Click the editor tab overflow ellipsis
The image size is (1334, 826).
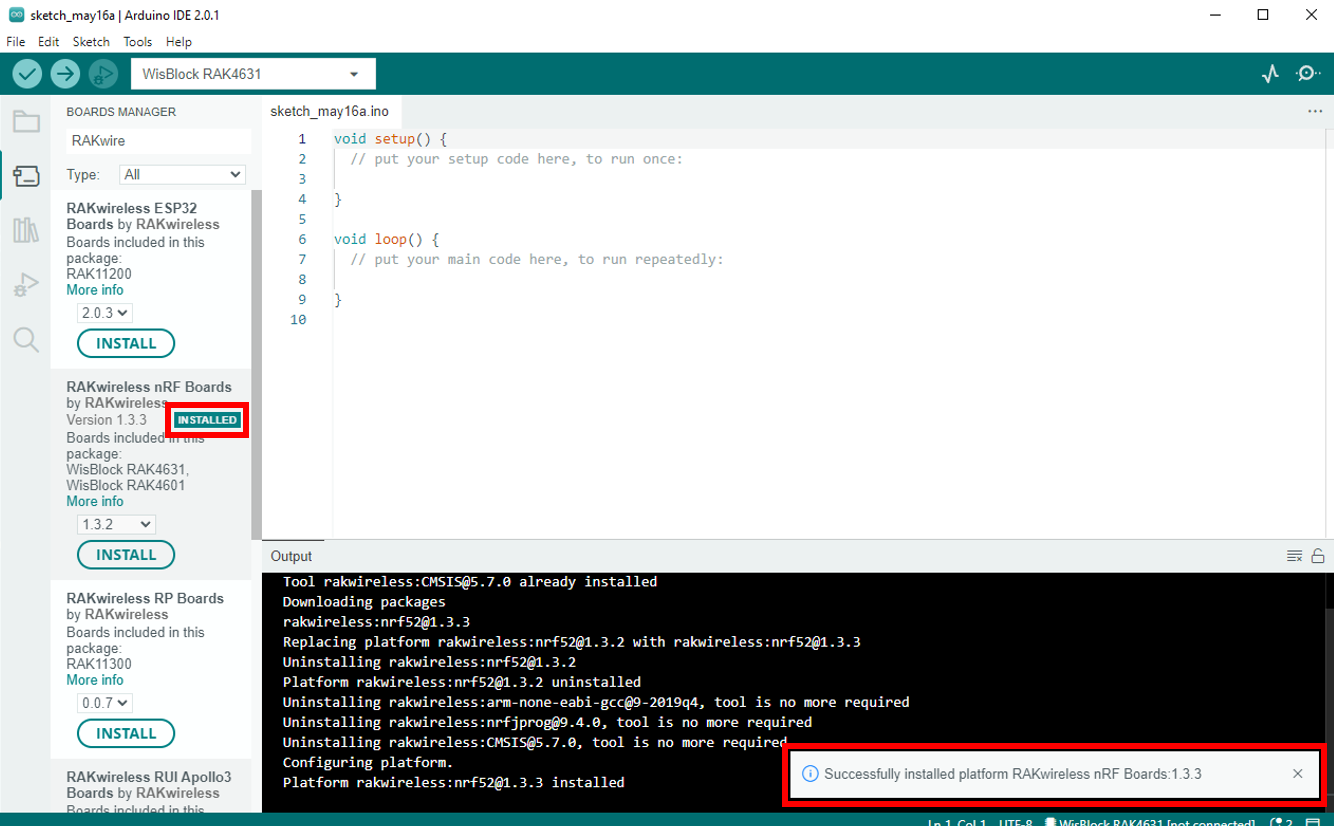click(1314, 111)
